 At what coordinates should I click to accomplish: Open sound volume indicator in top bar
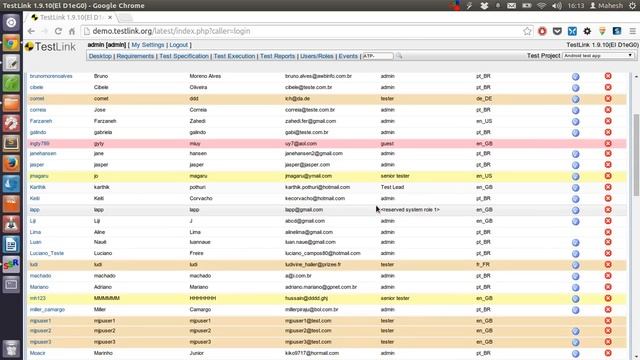[557, 6]
